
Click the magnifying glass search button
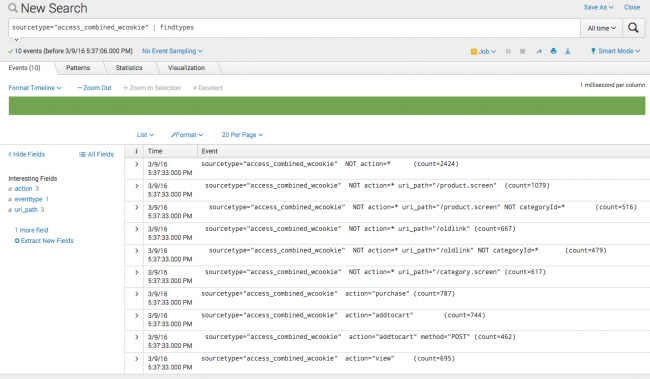point(633,28)
